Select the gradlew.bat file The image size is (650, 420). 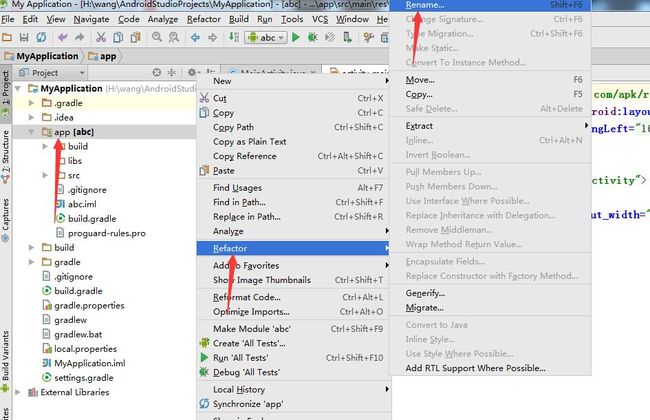tap(72, 334)
